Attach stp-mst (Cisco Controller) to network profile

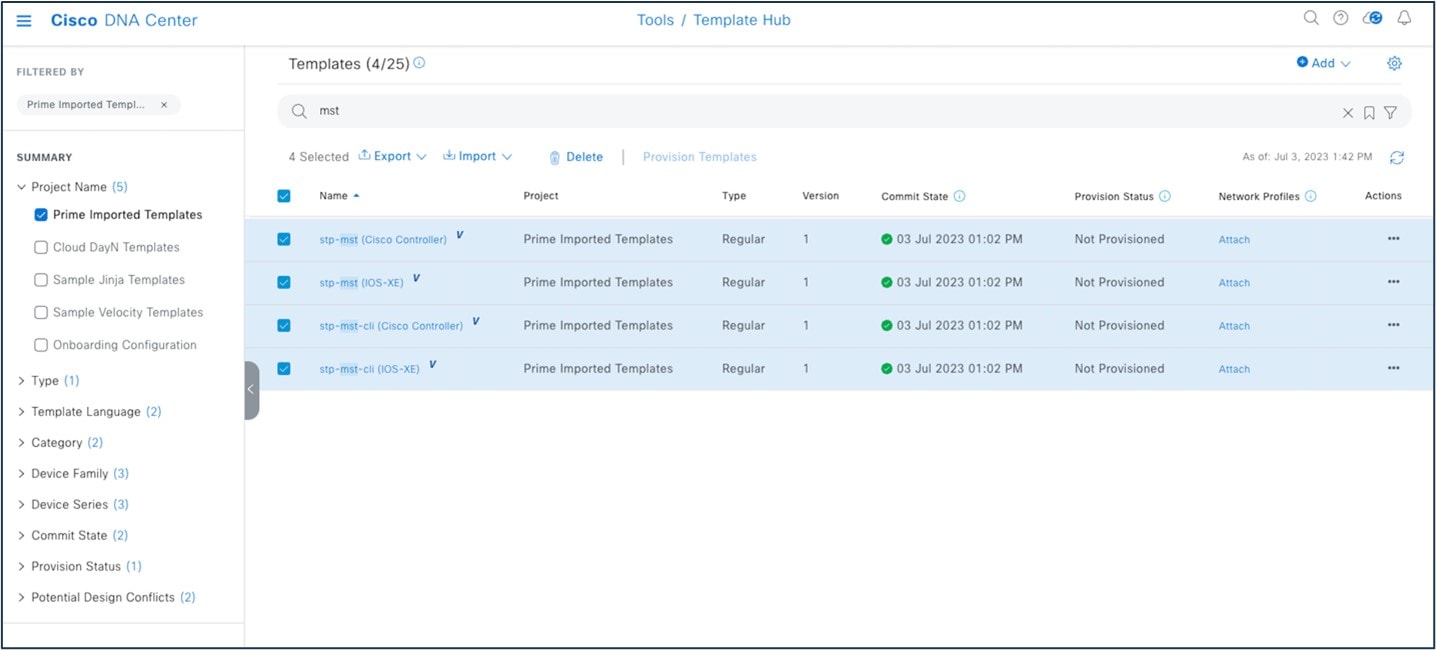(1233, 239)
